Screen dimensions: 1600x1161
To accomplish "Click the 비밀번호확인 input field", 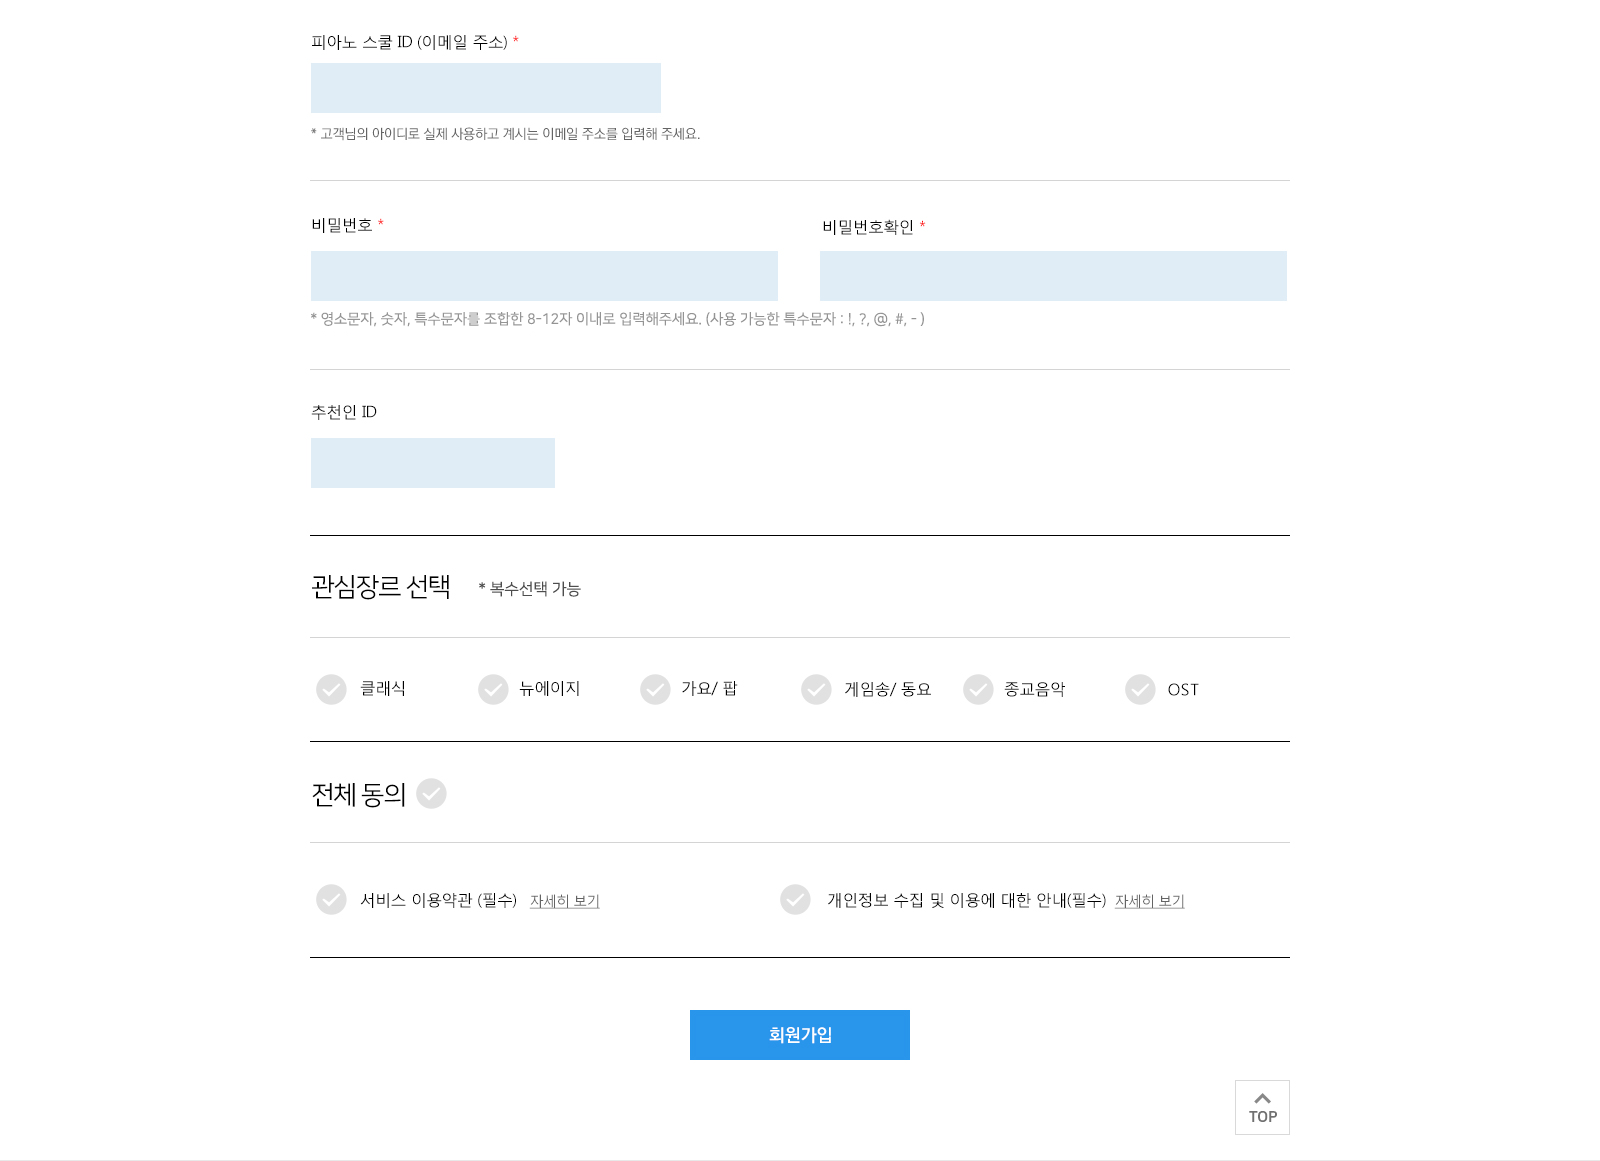I will tap(1053, 276).
